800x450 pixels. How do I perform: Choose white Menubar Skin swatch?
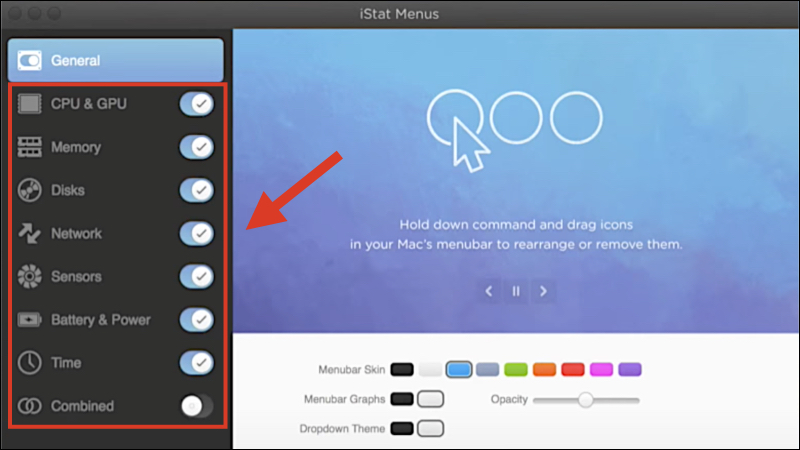(x=431, y=369)
